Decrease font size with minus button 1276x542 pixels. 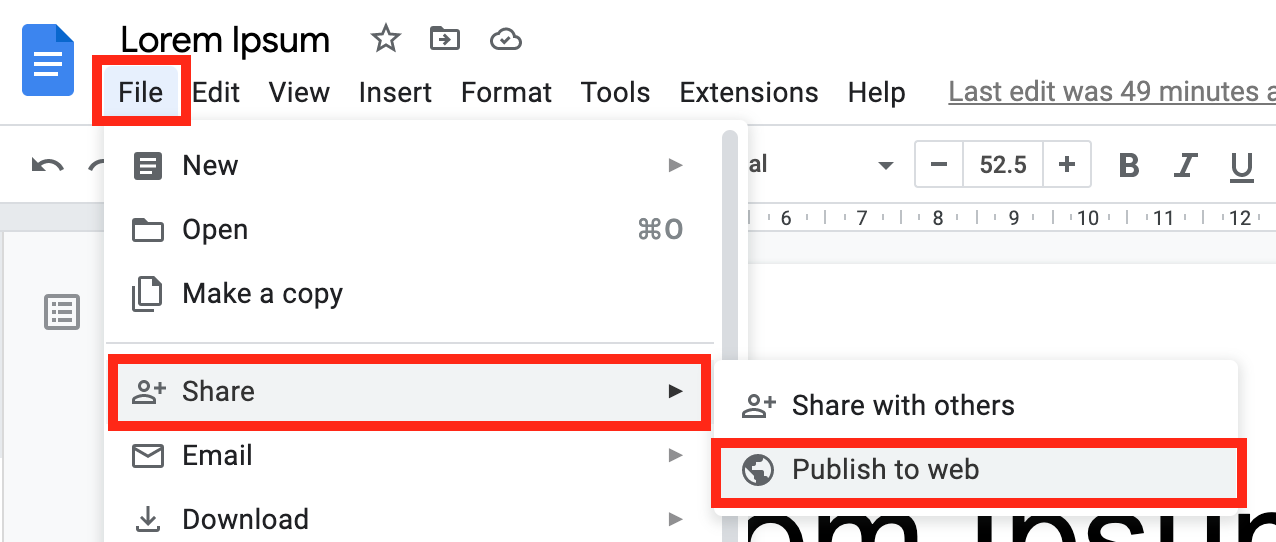pos(939,165)
